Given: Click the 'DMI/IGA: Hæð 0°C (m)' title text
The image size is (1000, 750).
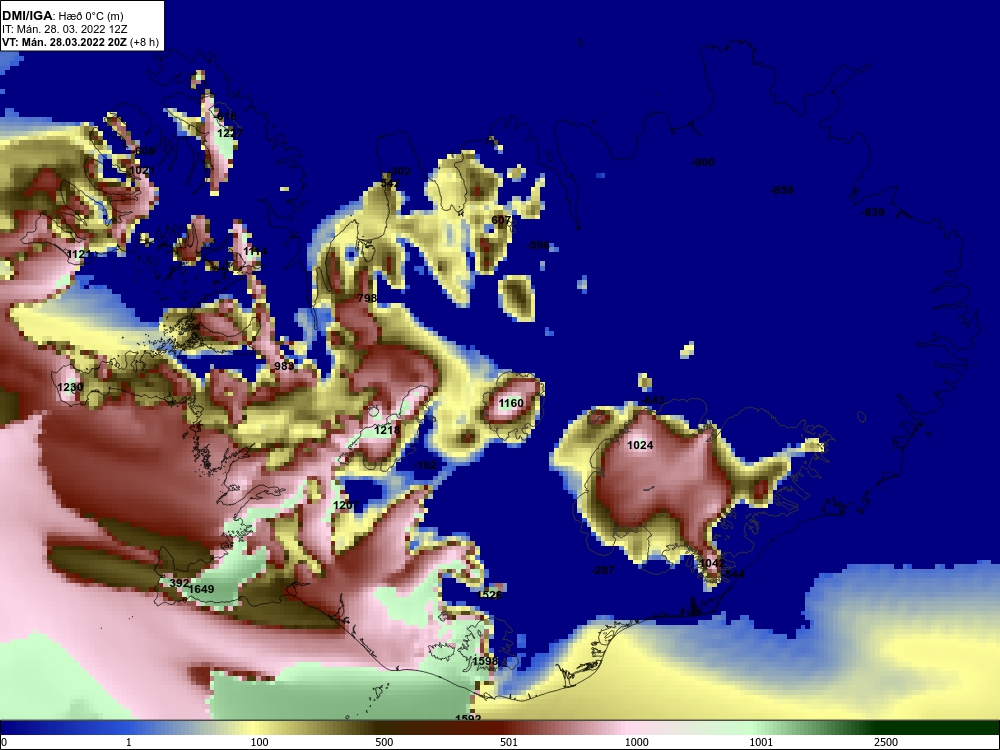Looking at the screenshot, I should click(x=63, y=16).
